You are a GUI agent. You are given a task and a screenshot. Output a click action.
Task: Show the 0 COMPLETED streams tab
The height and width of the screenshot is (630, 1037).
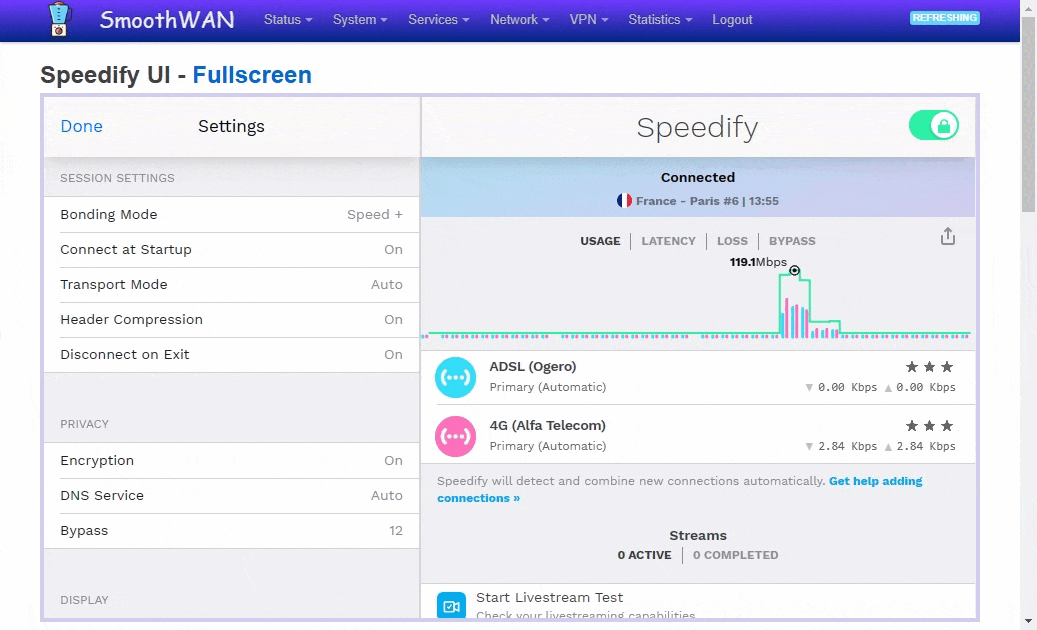[x=735, y=555]
